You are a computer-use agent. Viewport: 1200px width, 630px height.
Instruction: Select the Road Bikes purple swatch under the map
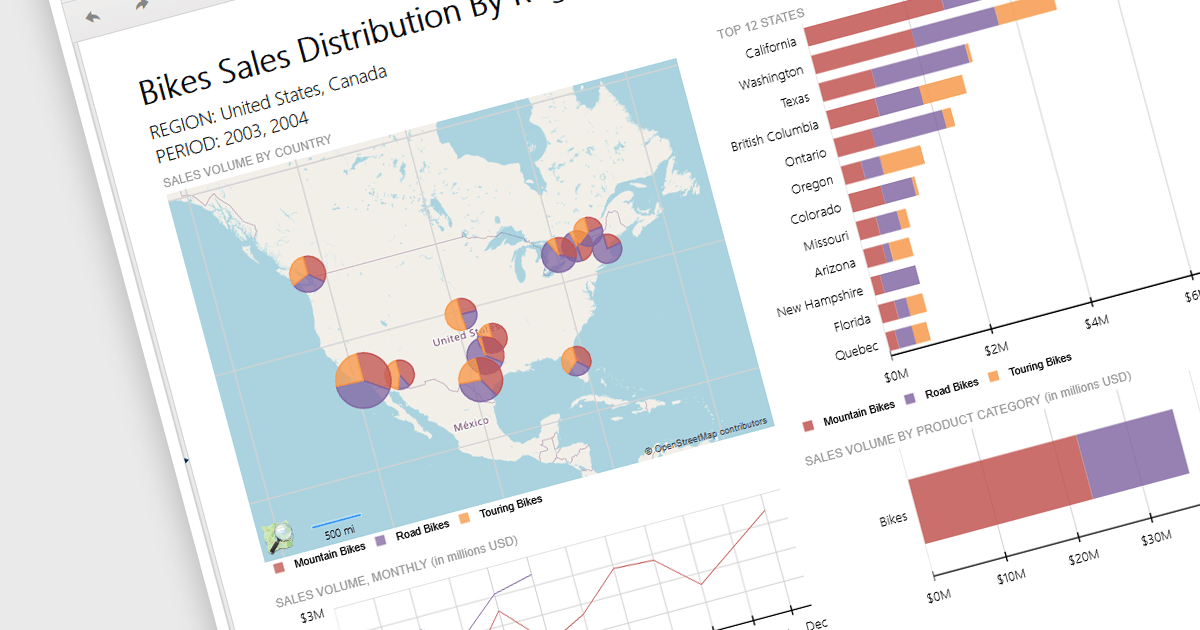[x=380, y=541]
